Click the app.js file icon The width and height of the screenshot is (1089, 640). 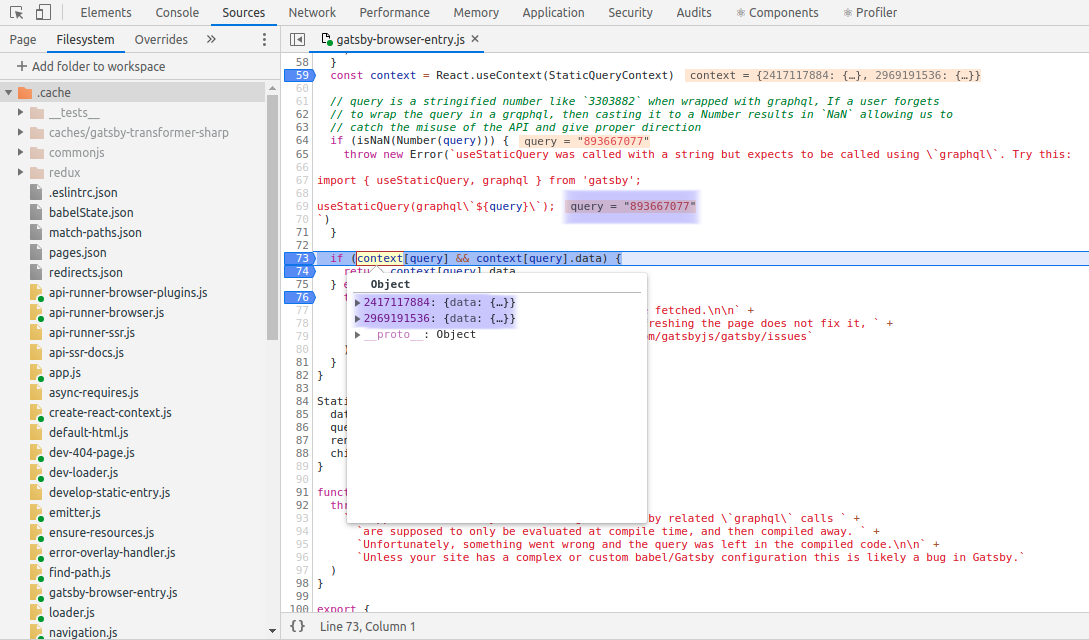pyautogui.click(x=36, y=373)
